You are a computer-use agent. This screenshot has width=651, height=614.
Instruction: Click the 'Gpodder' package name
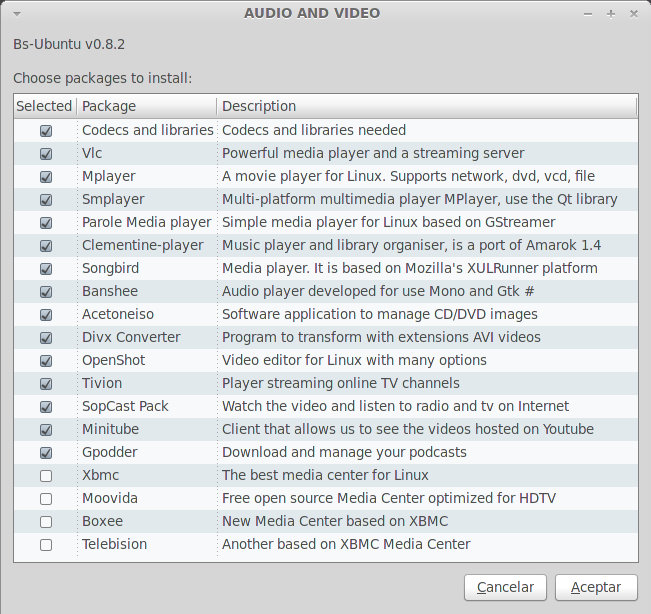pos(110,452)
